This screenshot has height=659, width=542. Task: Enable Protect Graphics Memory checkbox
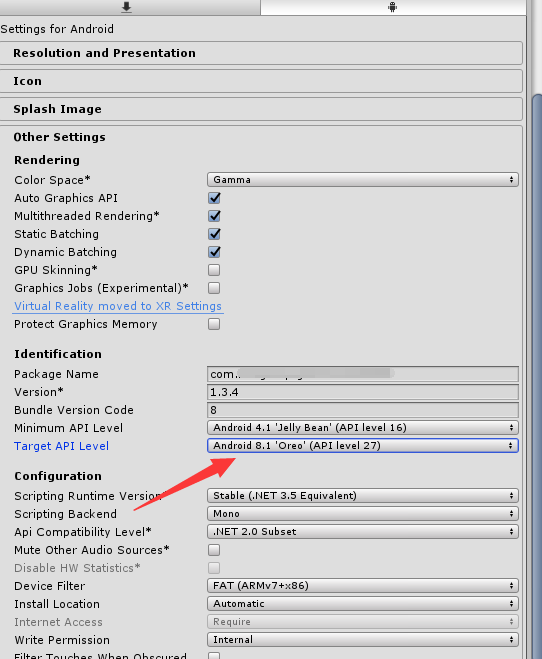pyautogui.click(x=214, y=324)
